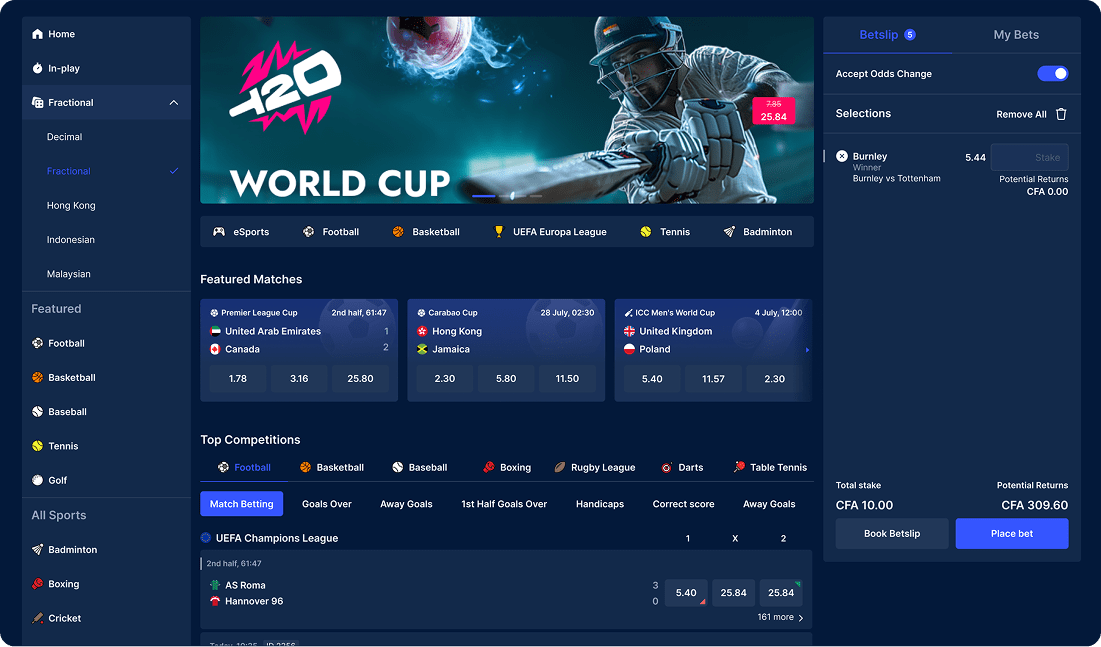Click the eSports gamepad icon

[x=219, y=232]
